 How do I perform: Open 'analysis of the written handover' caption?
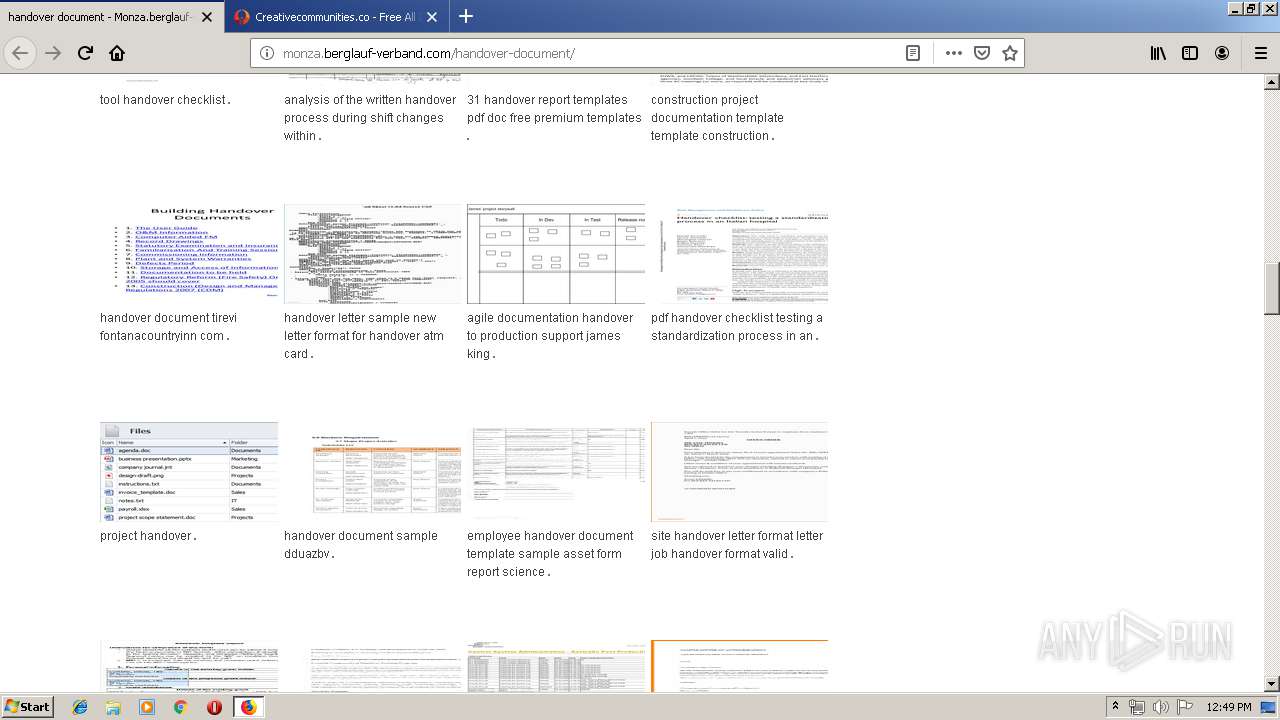(370, 118)
